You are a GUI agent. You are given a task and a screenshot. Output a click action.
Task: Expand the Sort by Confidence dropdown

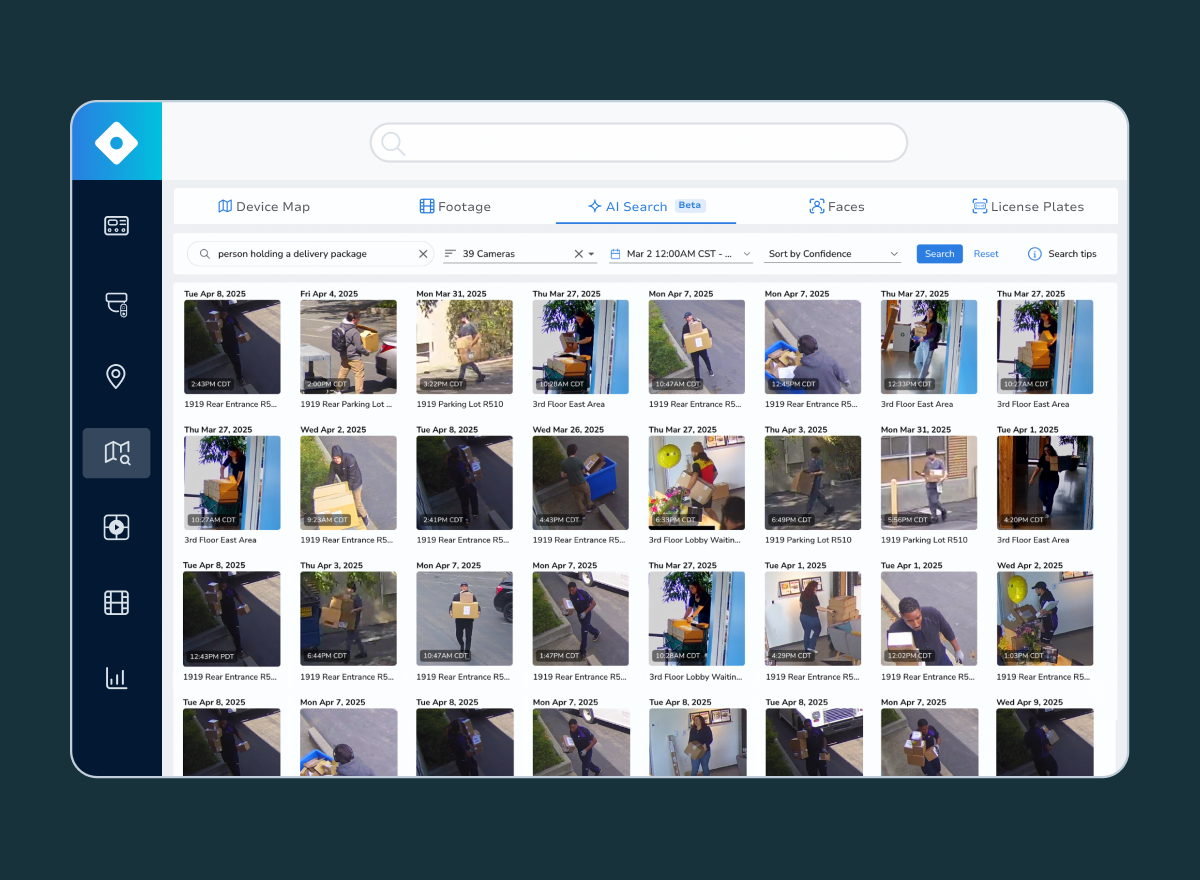[x=833, y=254]
